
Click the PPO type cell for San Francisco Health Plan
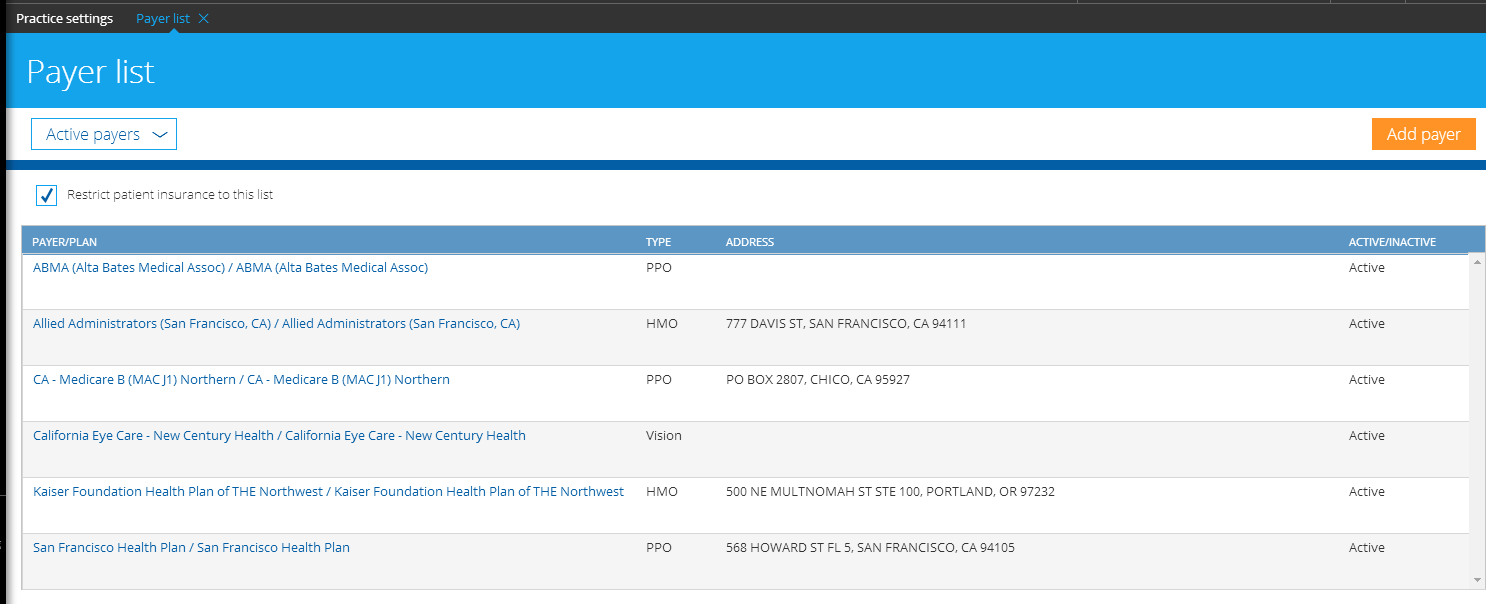click(x=659, y=548)
